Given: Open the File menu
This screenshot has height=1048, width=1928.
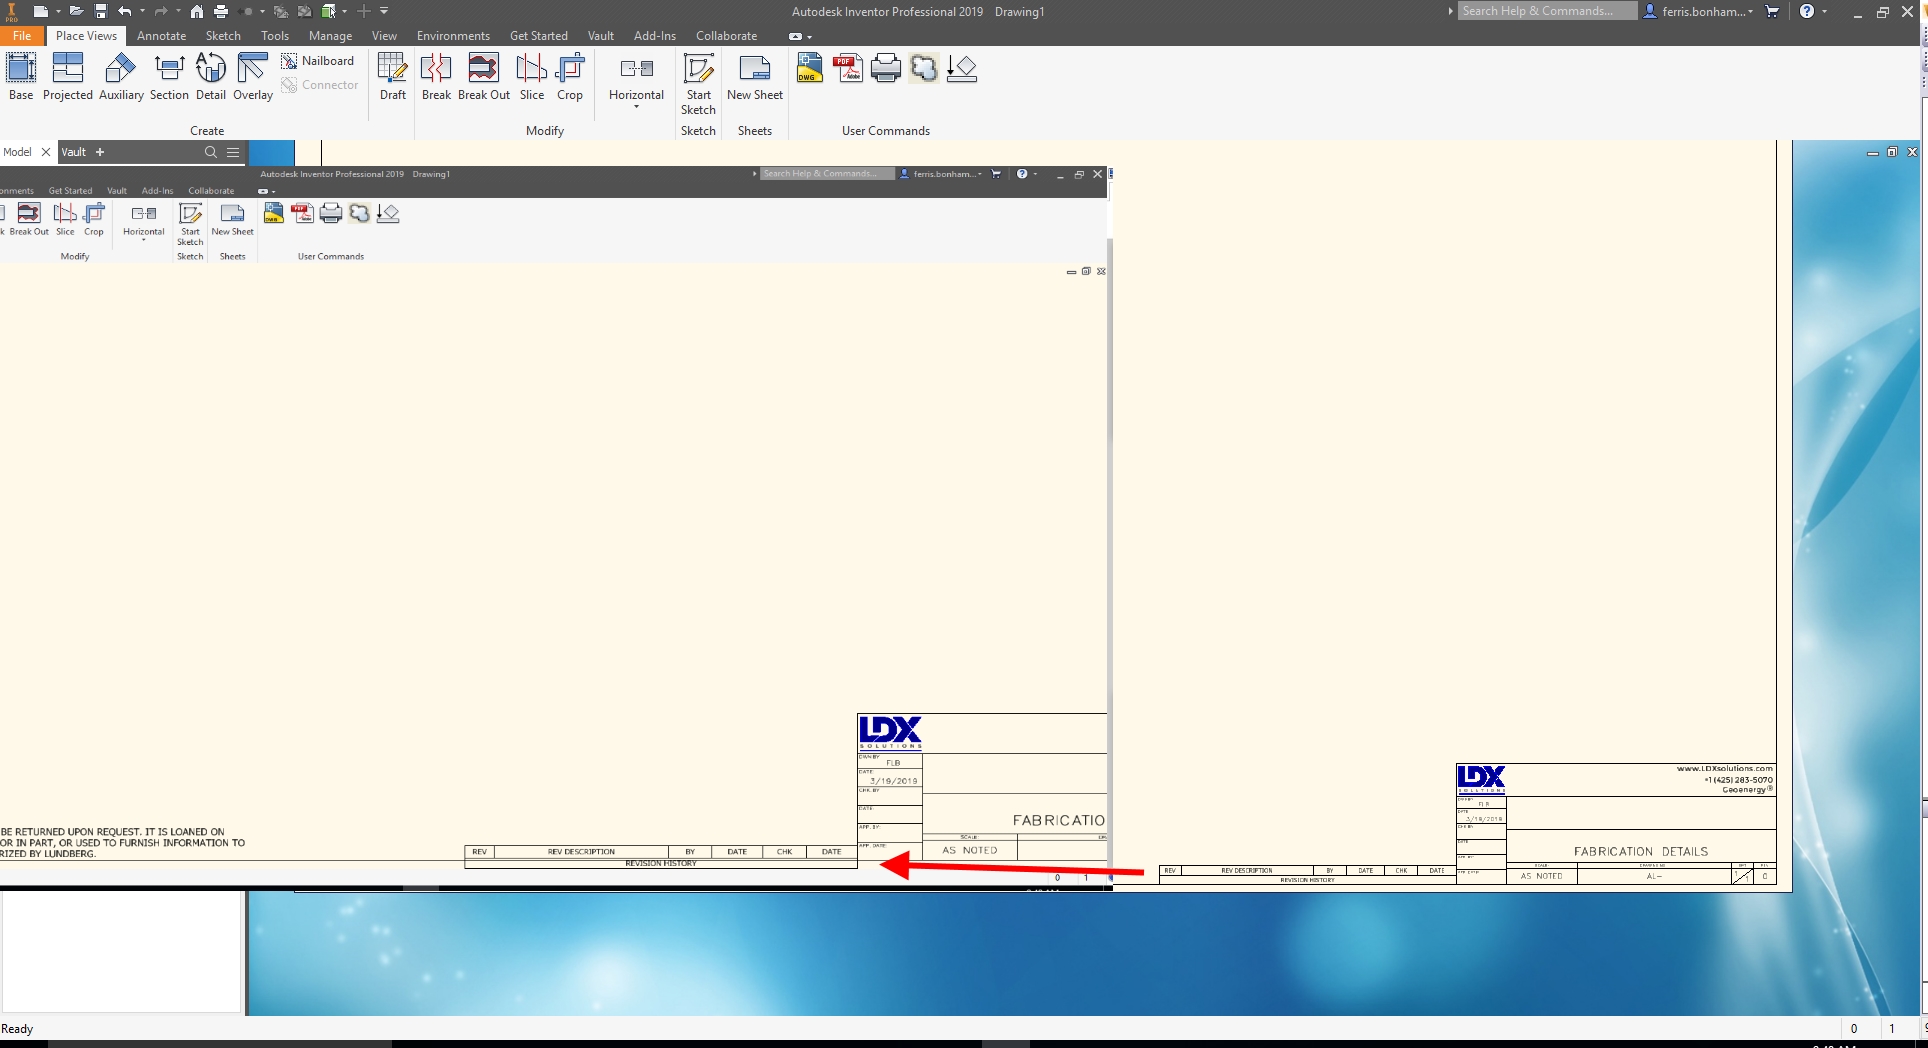Looking at the screenshot, I should (22, 35).
